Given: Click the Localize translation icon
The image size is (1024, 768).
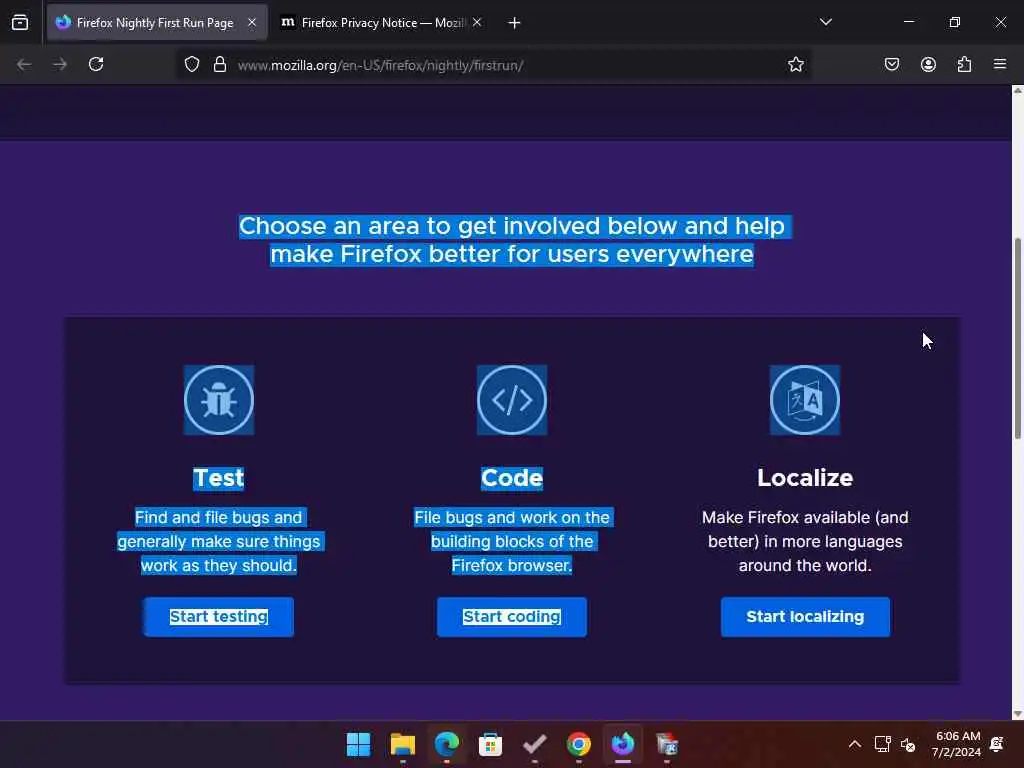Looking at the screenshot, I should (x=805, y=400).
